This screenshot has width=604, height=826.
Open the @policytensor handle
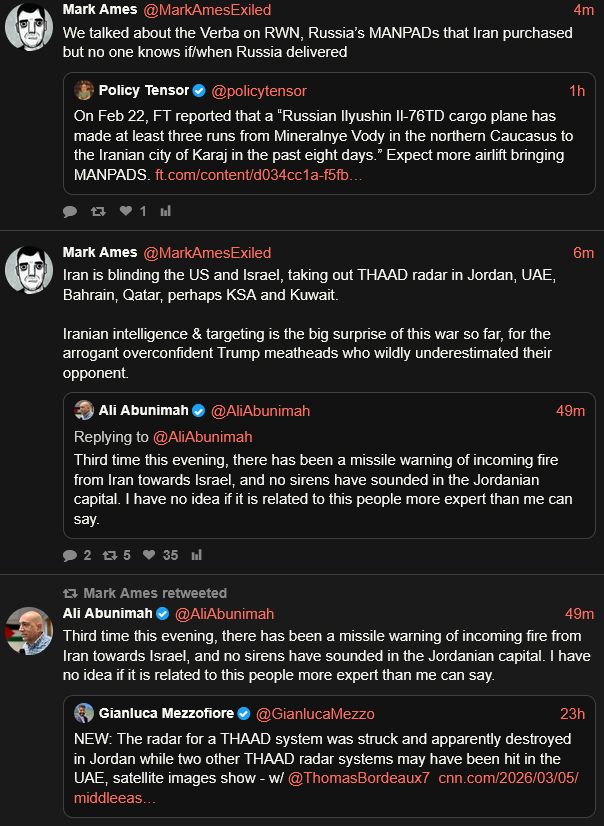[259, 91]
